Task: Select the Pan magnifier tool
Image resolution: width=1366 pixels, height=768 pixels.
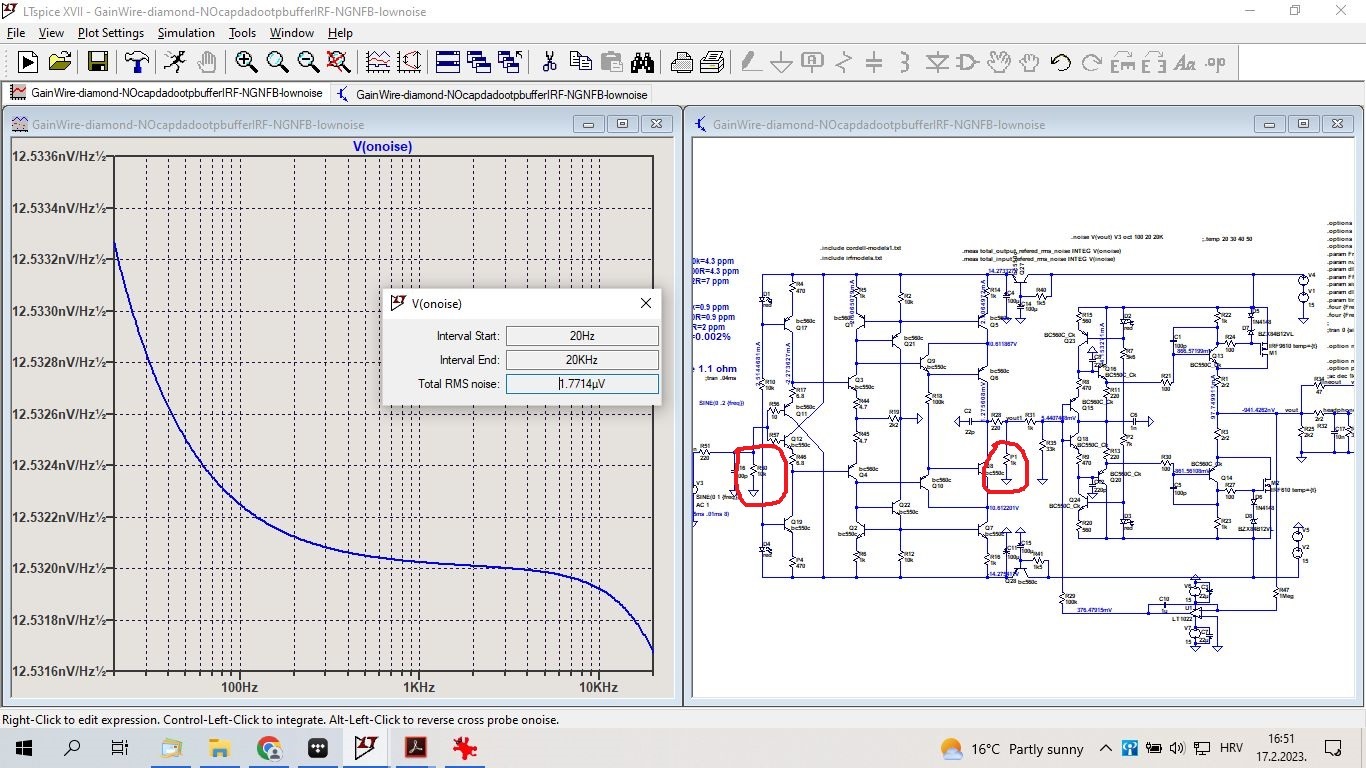Action: click(277, 62)
